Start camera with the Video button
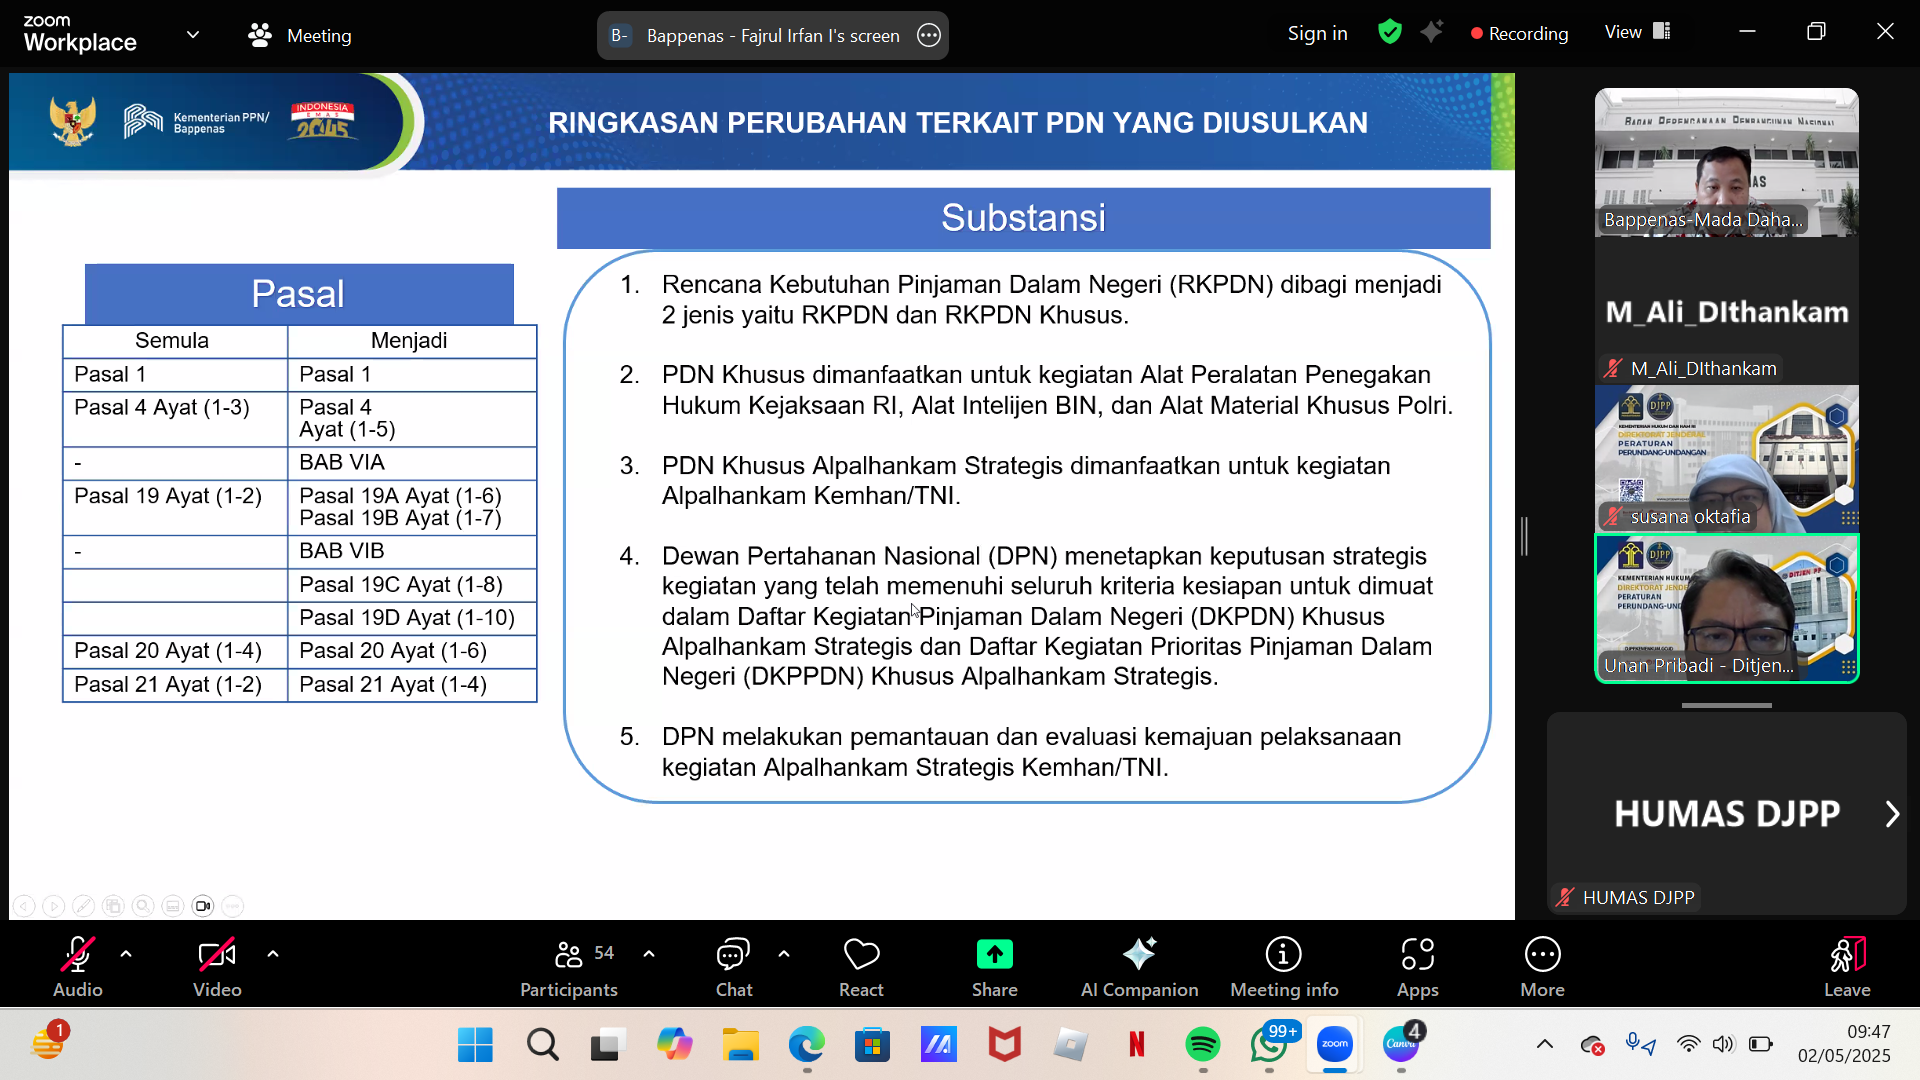 pyautogui.click(x=217, y=967)
